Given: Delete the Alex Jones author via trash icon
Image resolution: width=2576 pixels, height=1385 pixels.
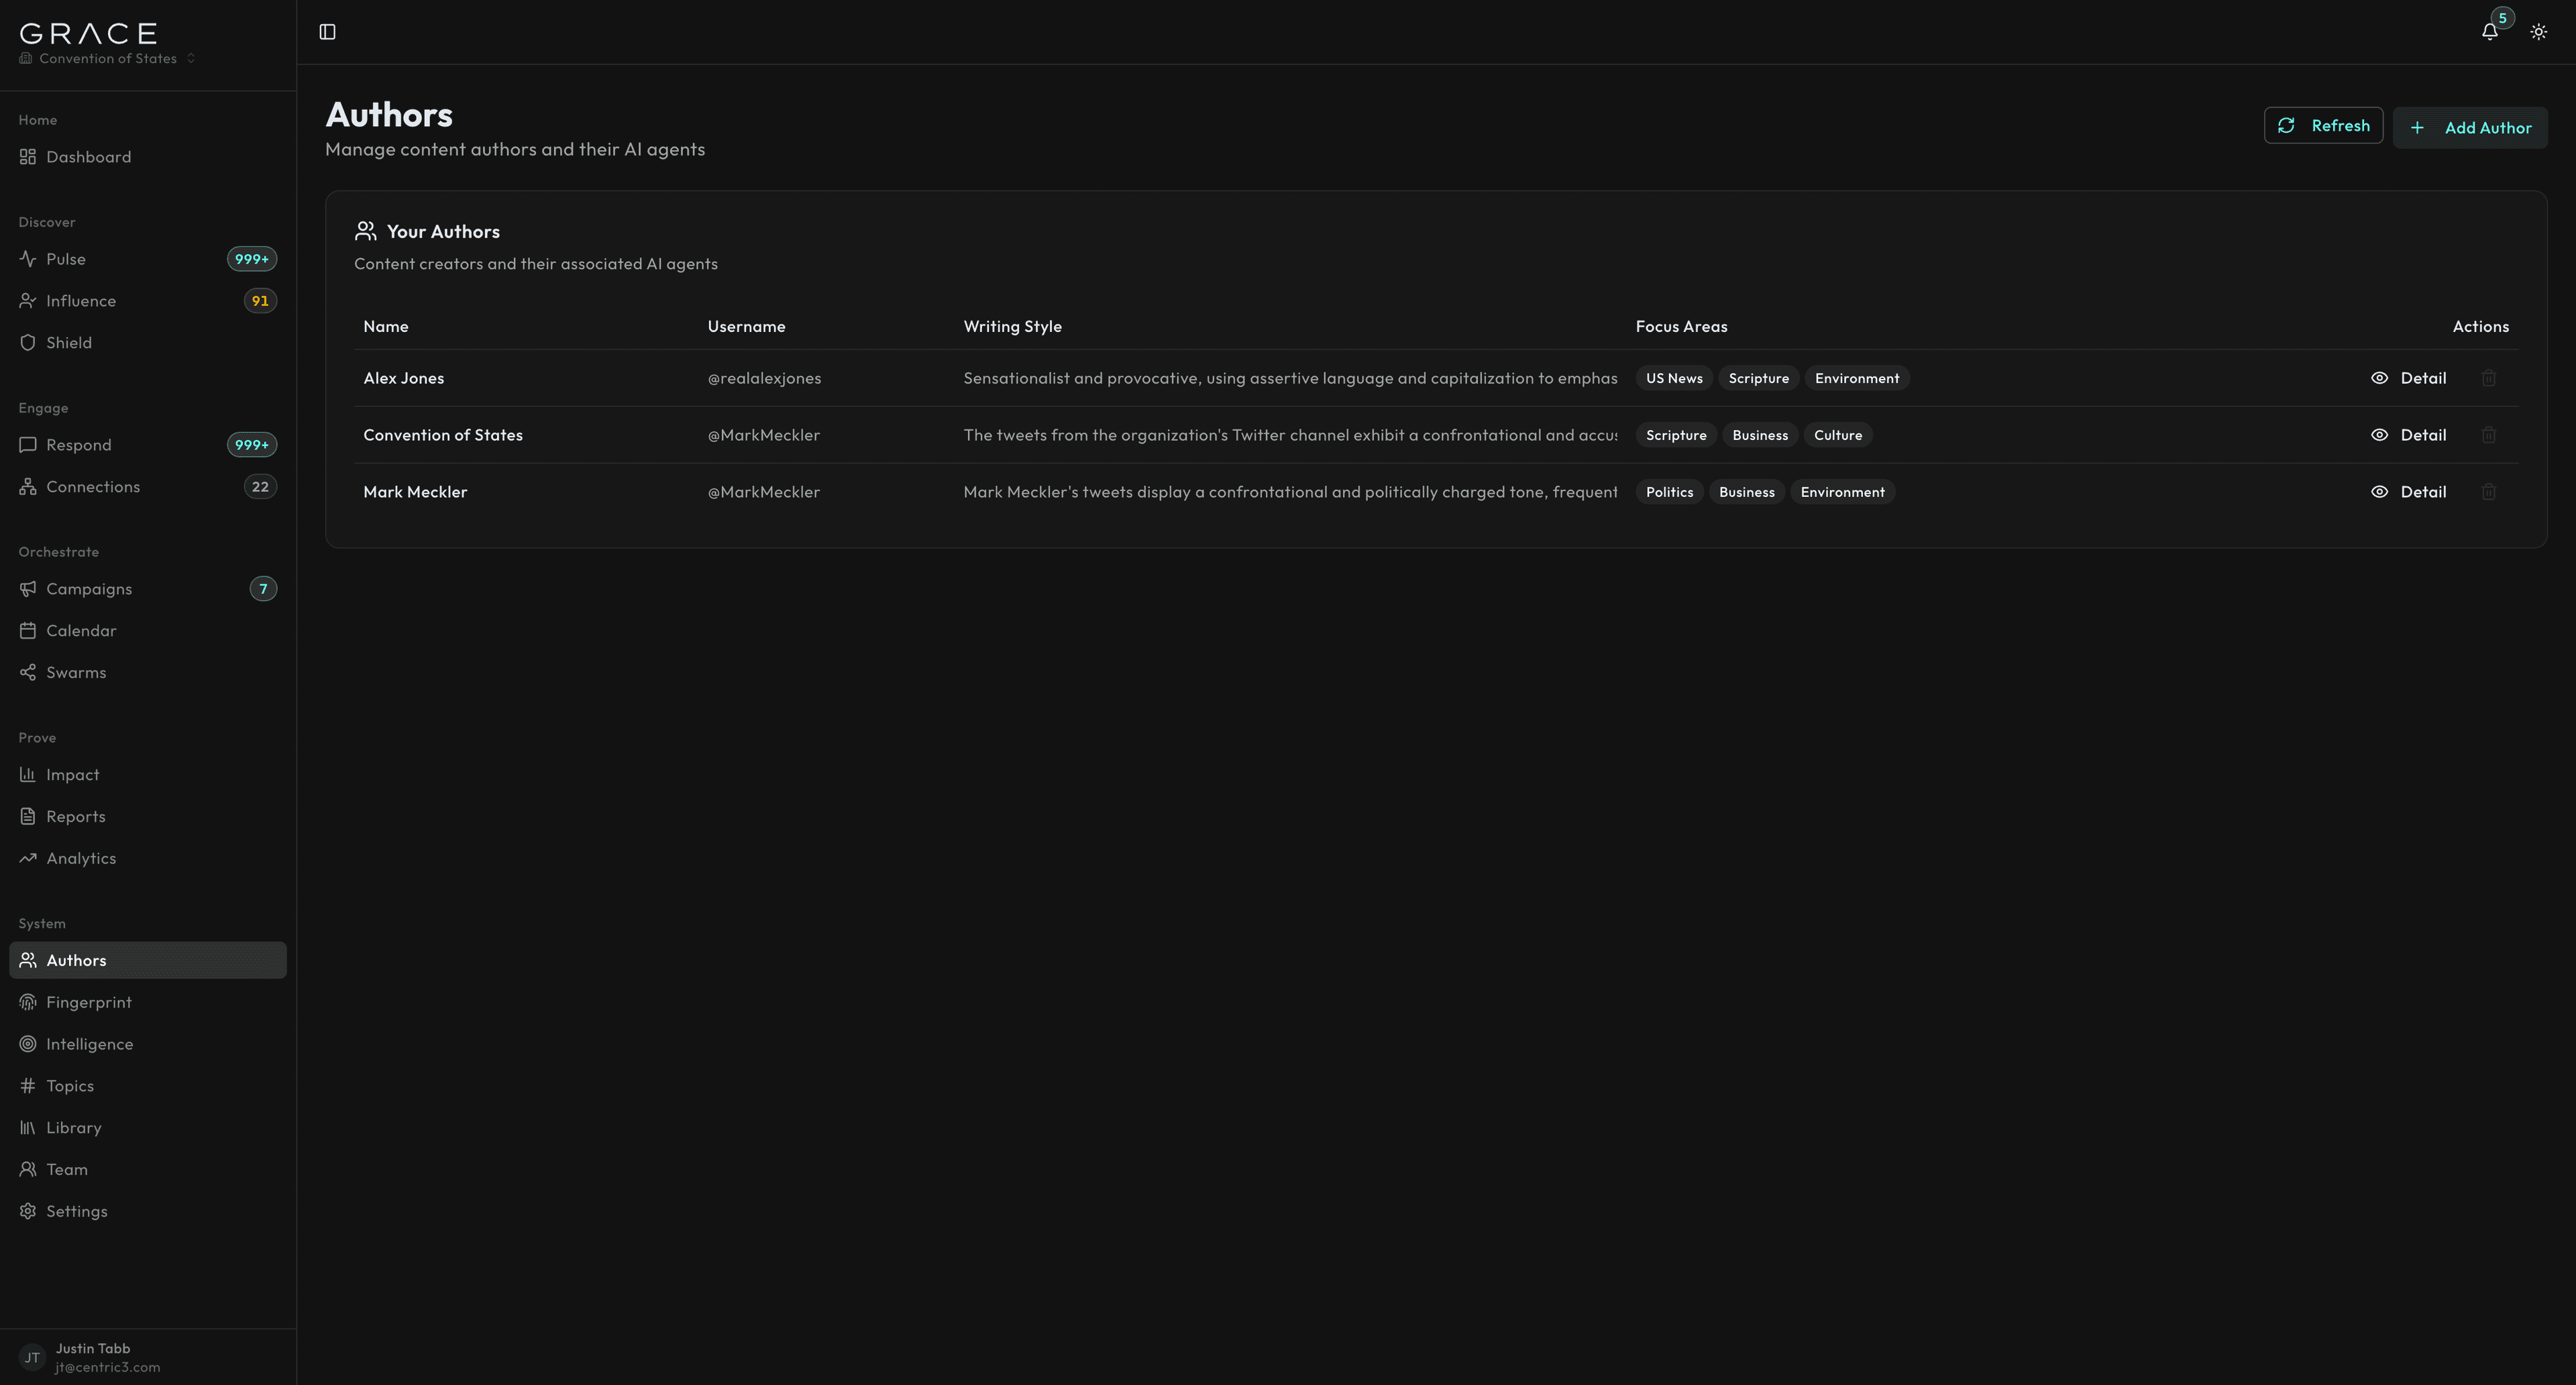Looking at the screenshot, I should [2488, 378].
